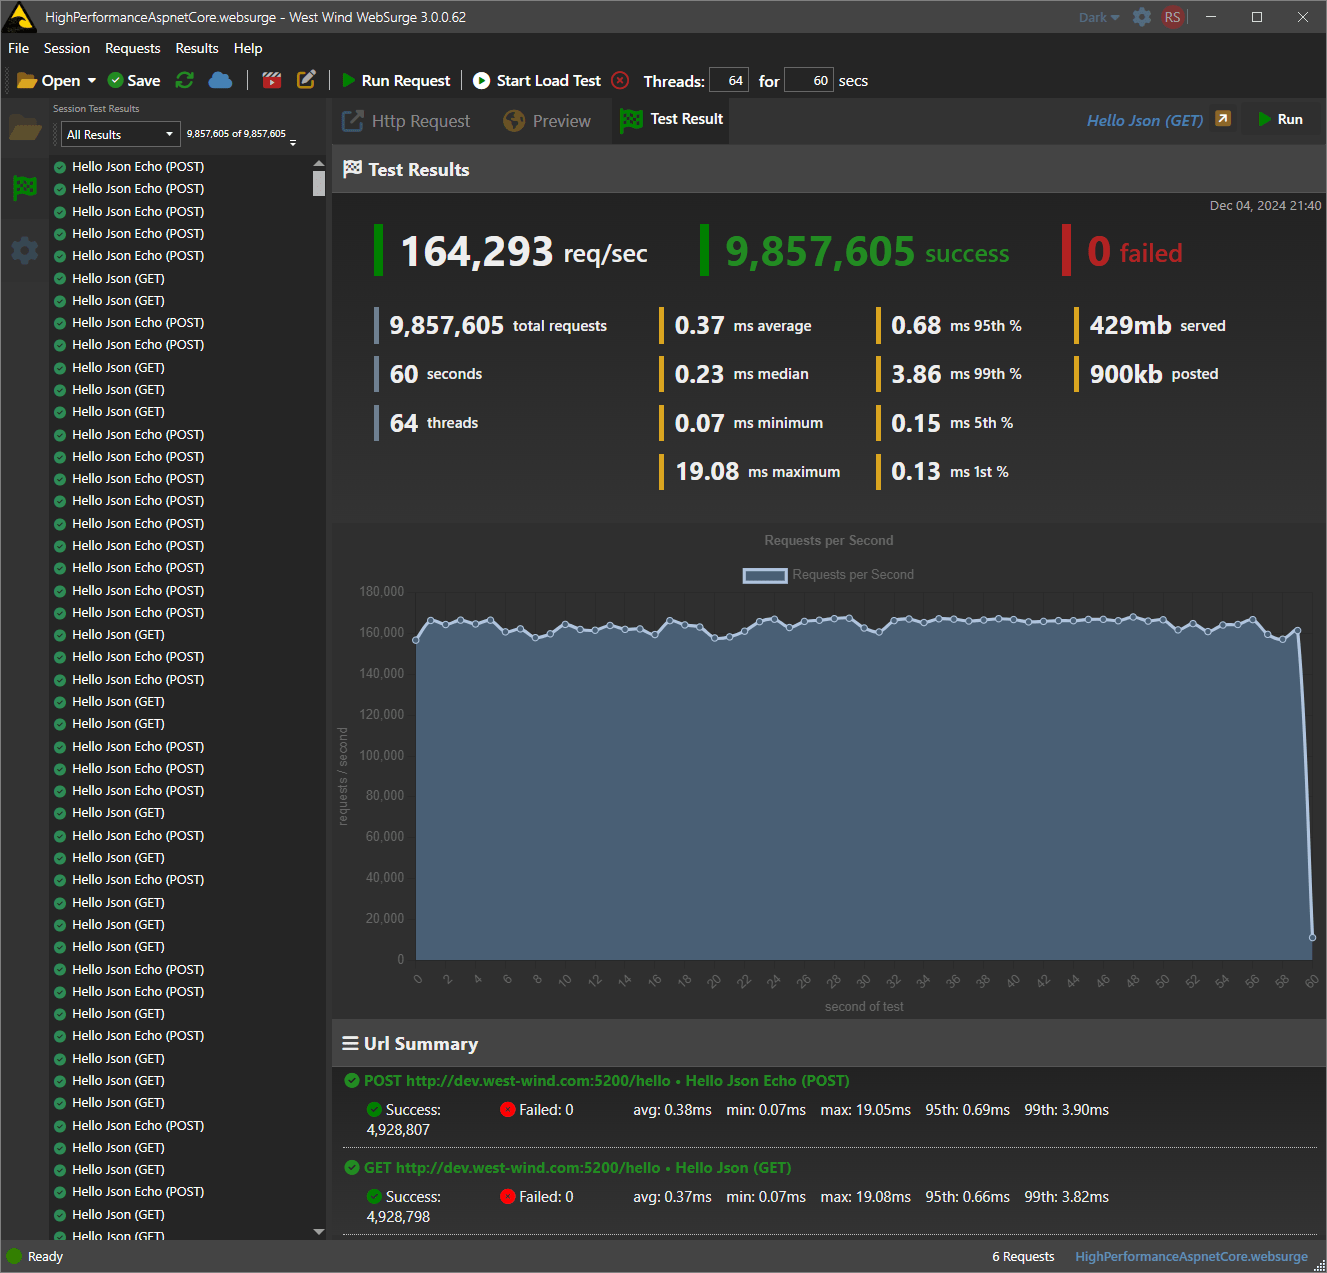Open the Results menu
This screenshot has height=1273, width=1327.
pos(197,48)
